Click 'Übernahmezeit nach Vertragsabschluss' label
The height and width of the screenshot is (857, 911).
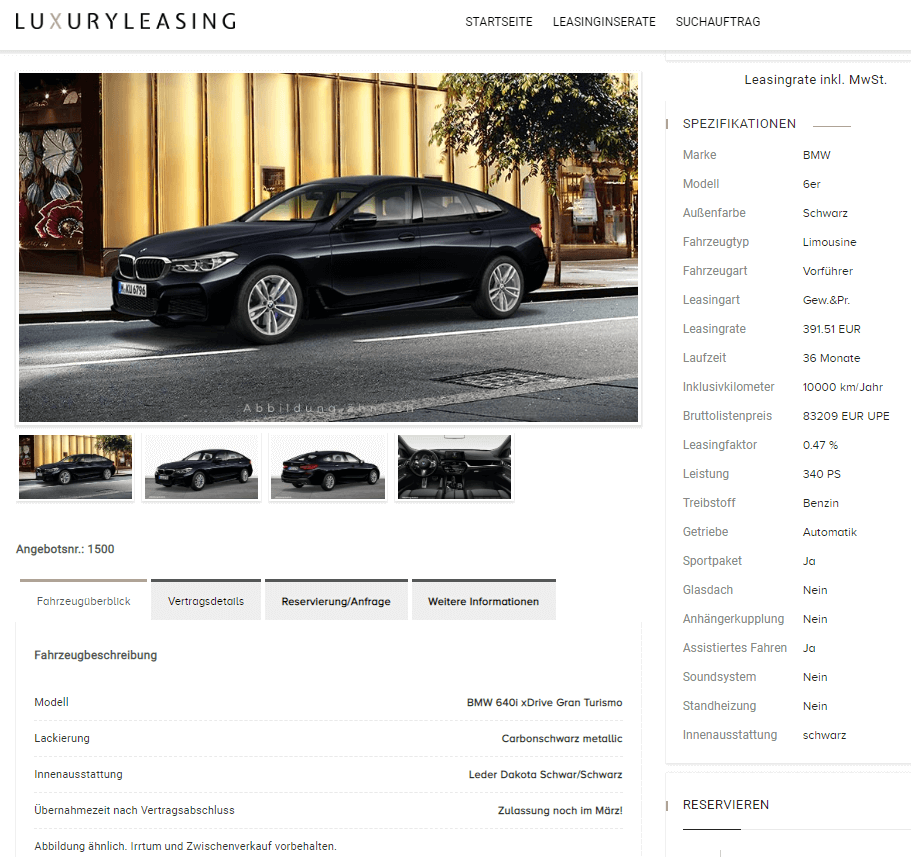click(134, 810)
